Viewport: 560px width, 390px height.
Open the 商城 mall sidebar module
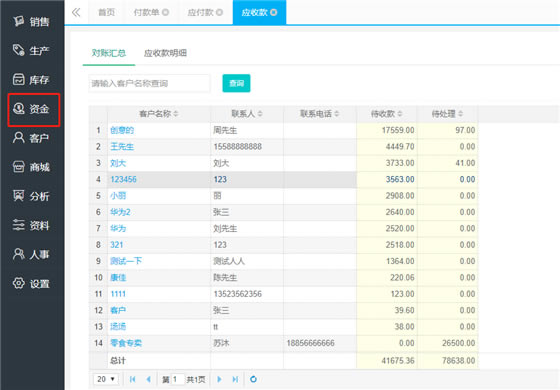[31, 167]
